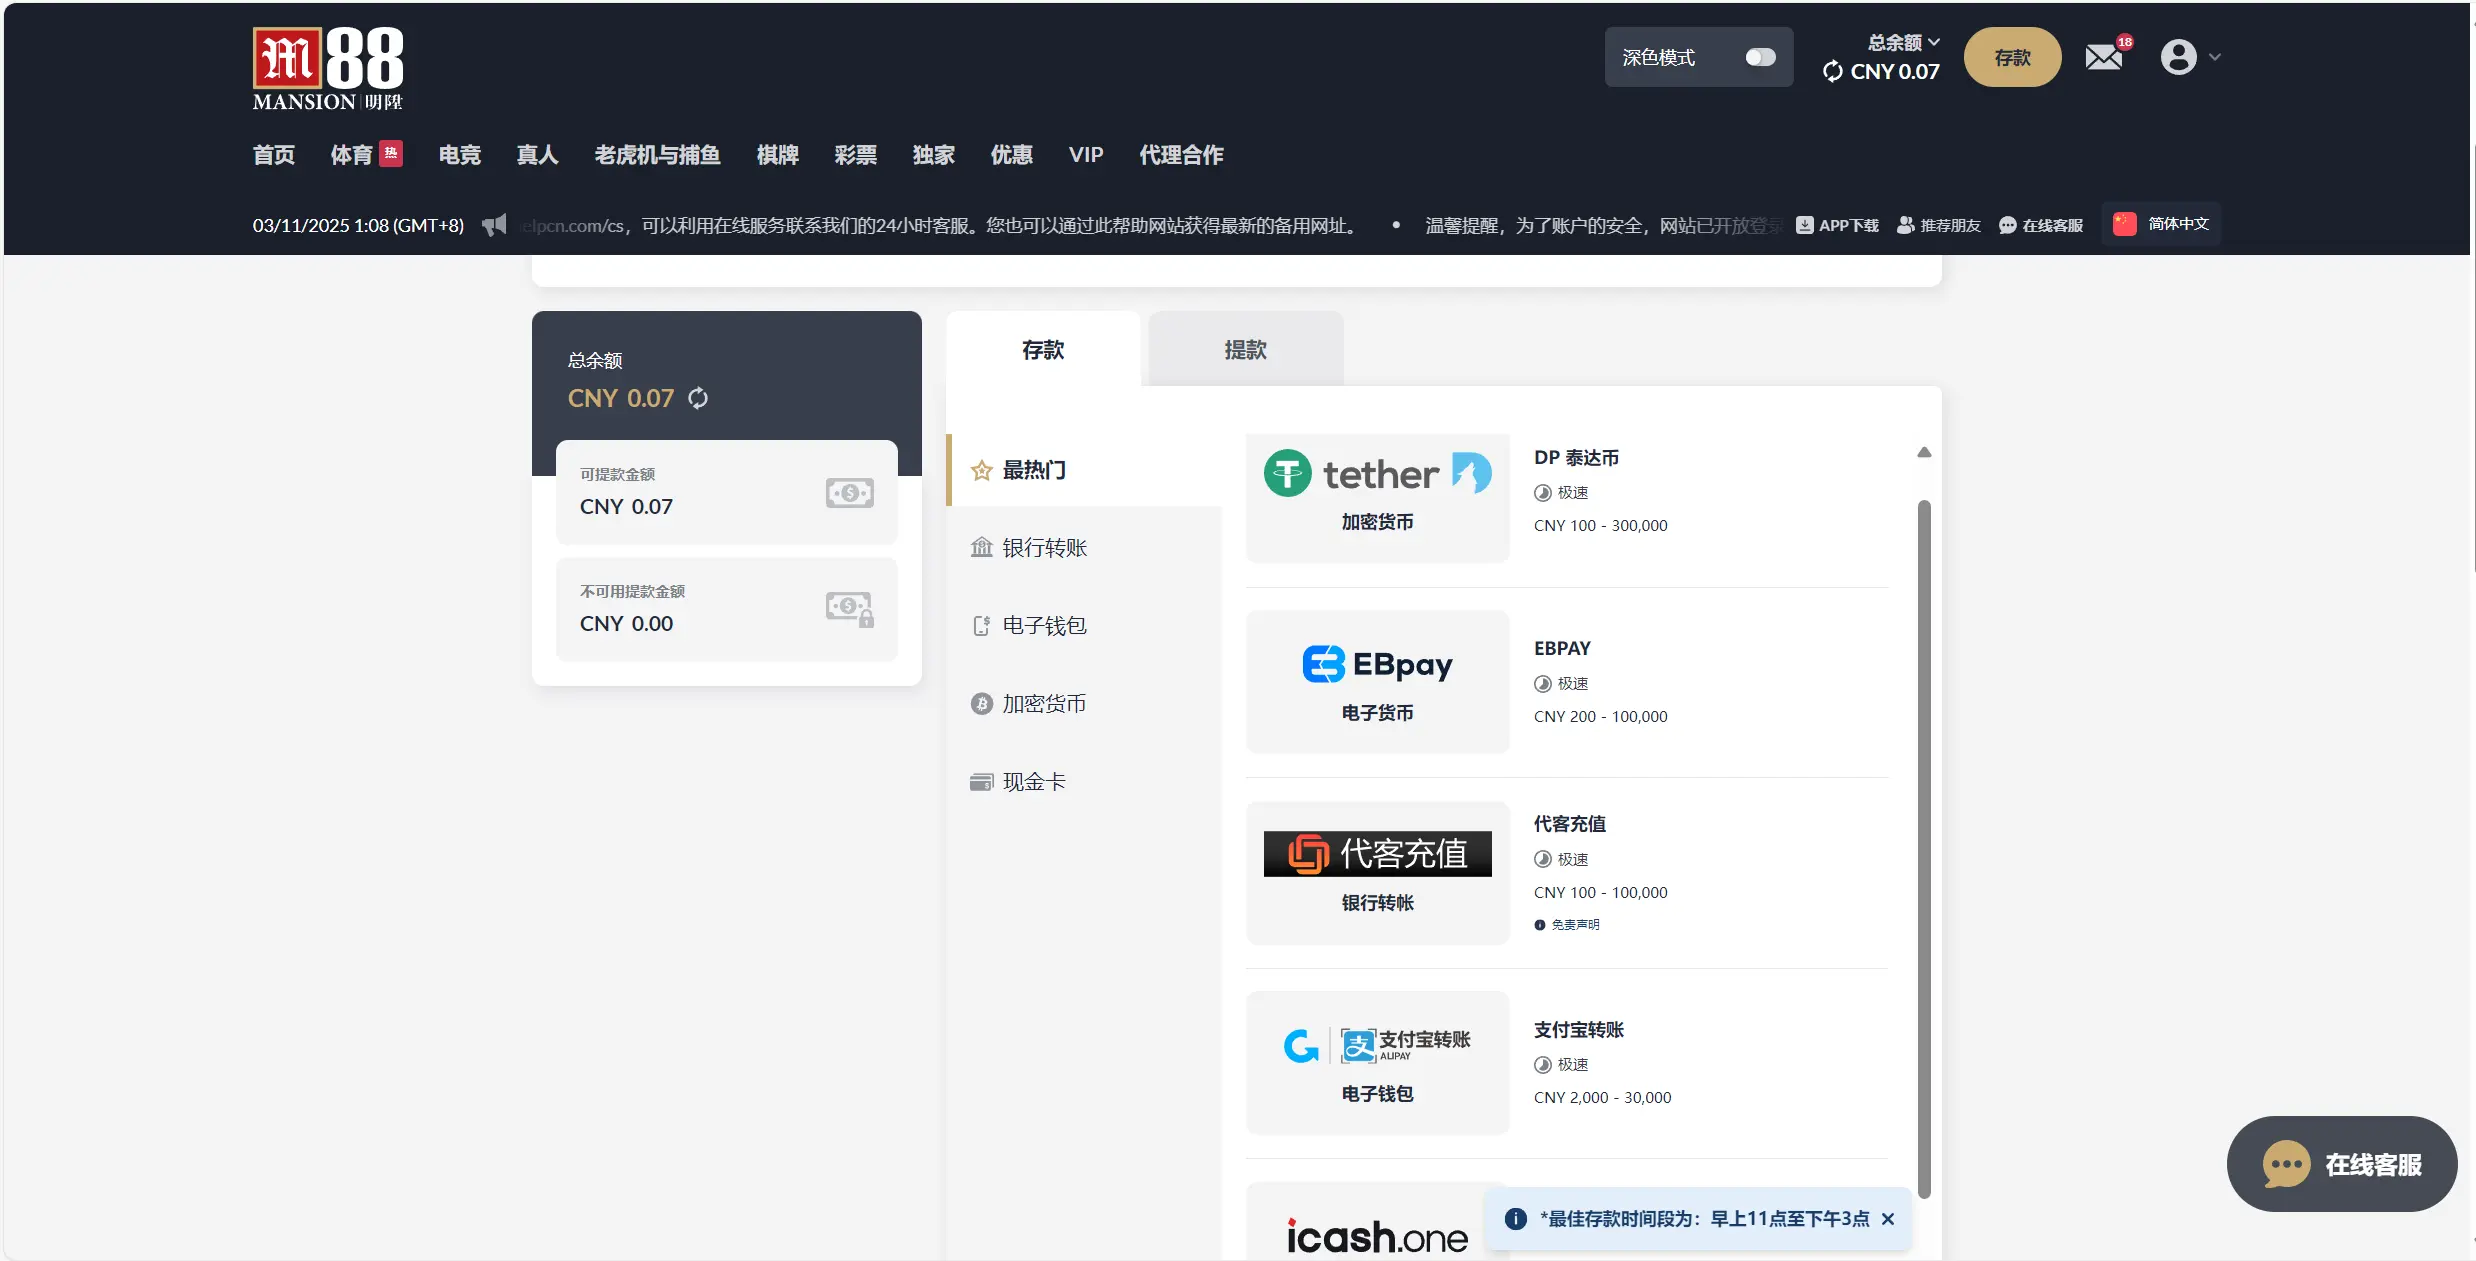Open the VIP navigation menu item
The height and width of the screenshot is (1261, 2476).
coord(1085,155)
